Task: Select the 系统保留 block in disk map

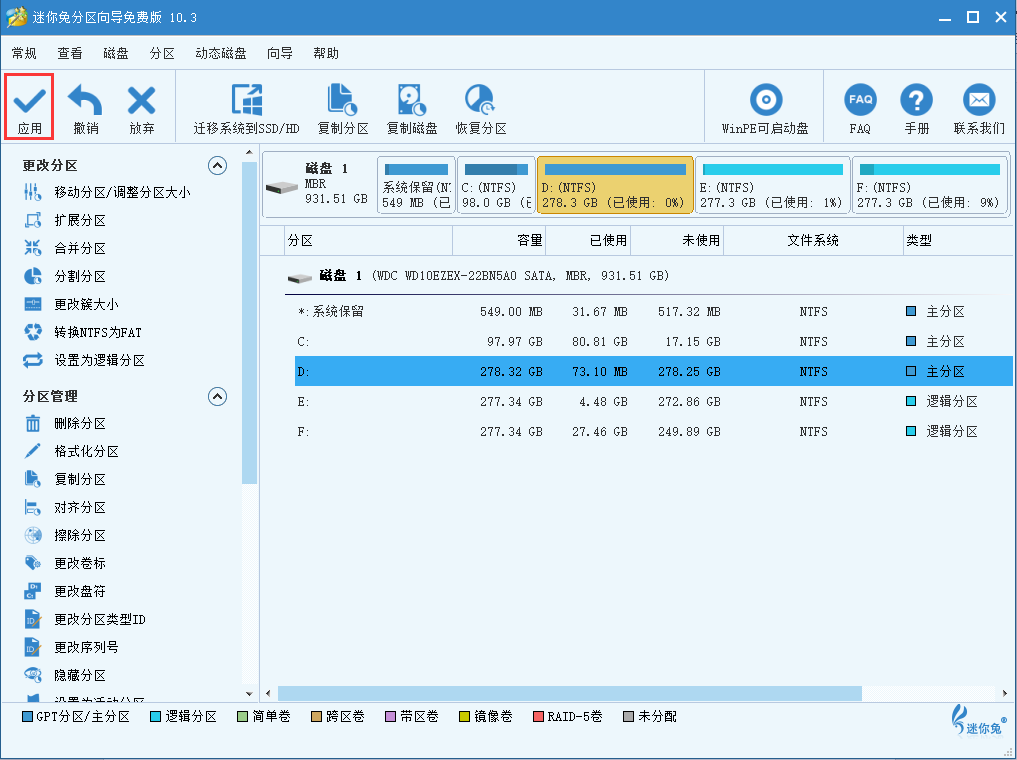Action: click(x=416, y=185)
